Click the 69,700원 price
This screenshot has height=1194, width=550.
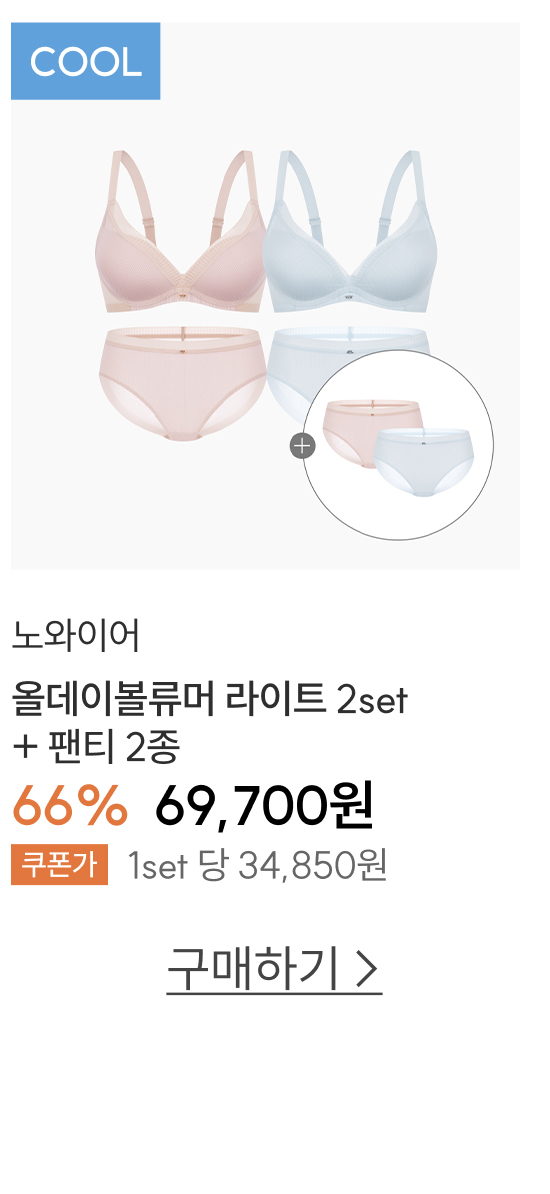click(264, 806)
